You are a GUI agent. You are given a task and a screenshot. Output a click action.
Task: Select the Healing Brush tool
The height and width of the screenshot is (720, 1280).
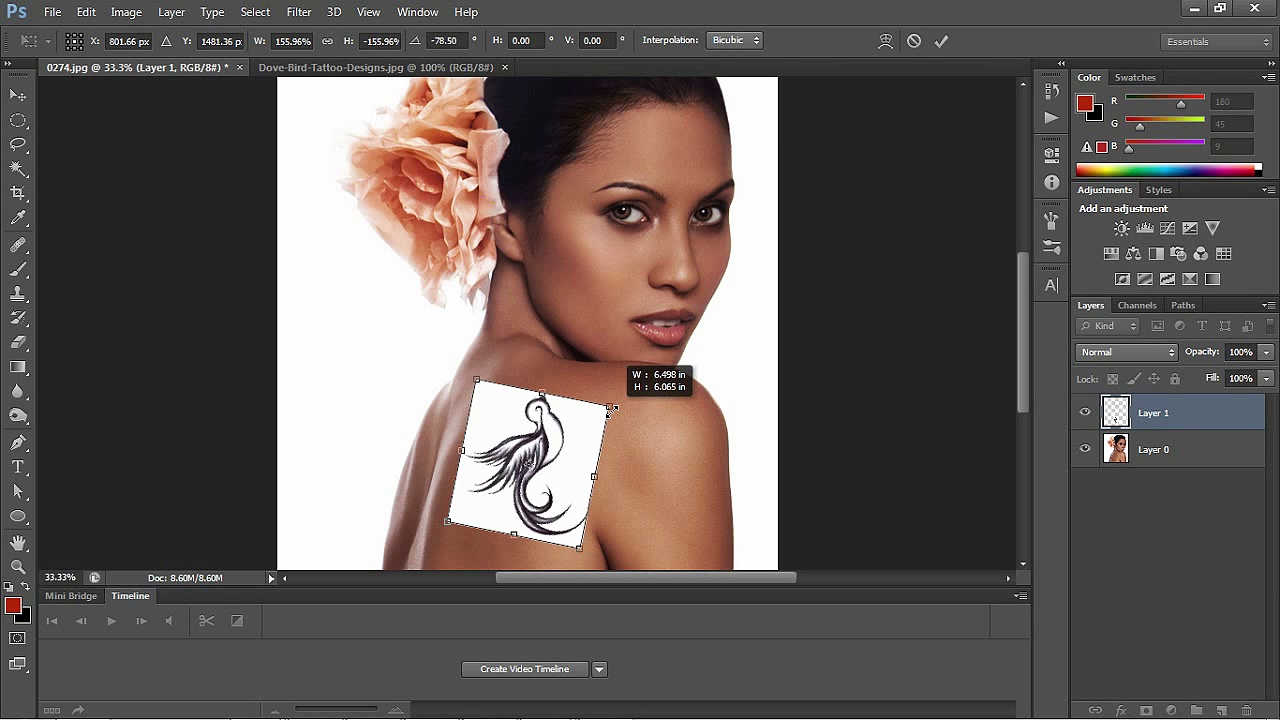coord(18,245)
